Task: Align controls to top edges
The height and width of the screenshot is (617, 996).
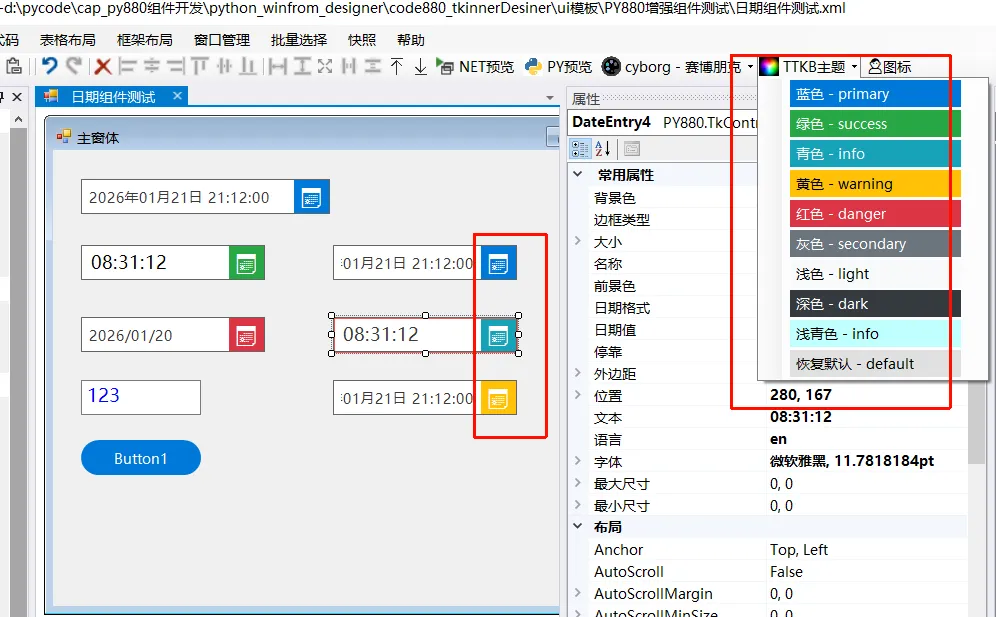Action: pyautogui.click(x=200, y=66)
